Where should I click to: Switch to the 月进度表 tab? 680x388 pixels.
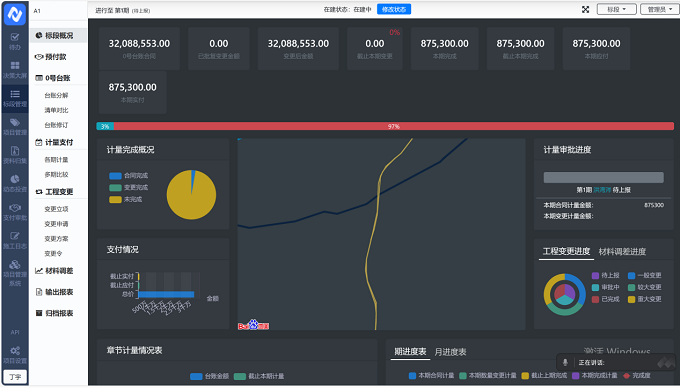tap(450, 352)
